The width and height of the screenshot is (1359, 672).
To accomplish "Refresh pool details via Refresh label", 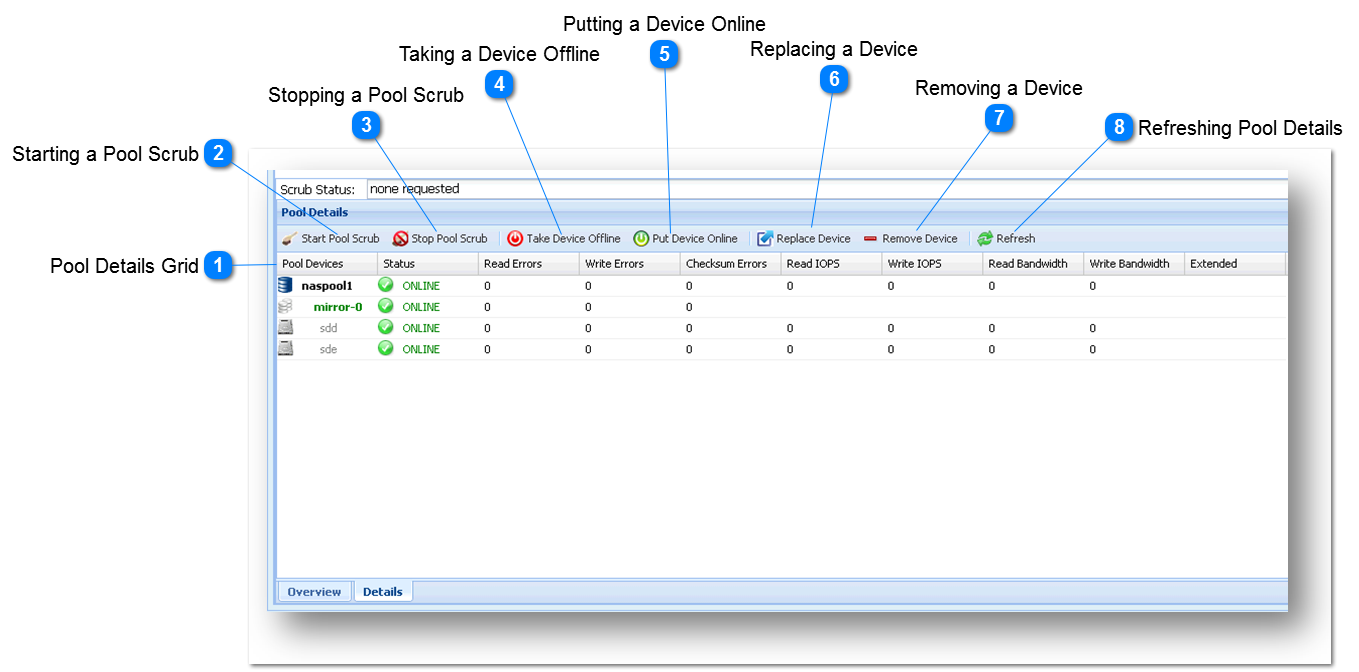I will (1015, 239).
